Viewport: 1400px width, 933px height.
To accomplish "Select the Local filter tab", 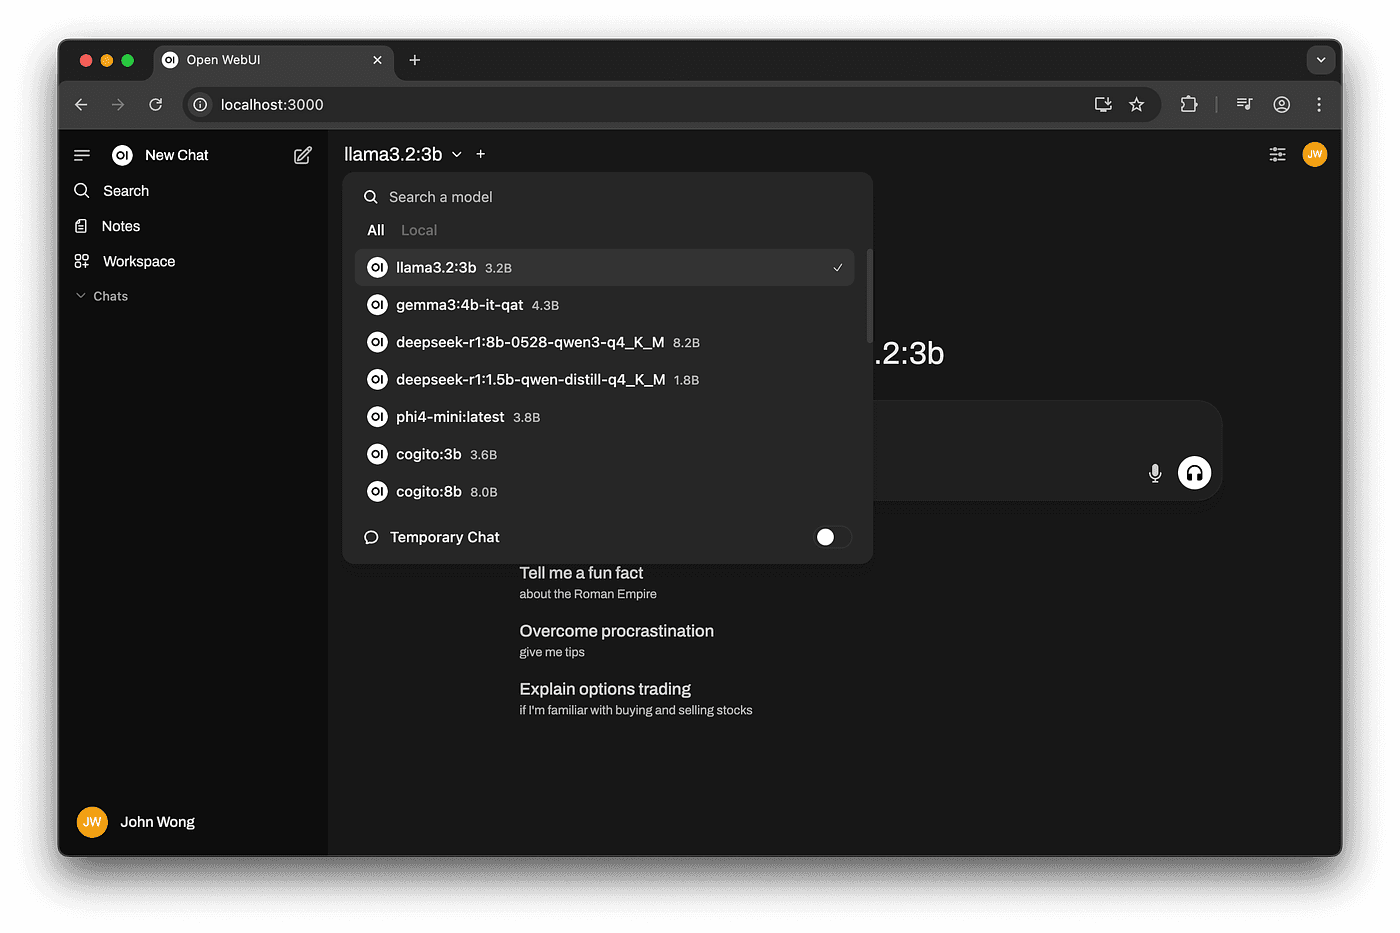I will tap(419, 230).
